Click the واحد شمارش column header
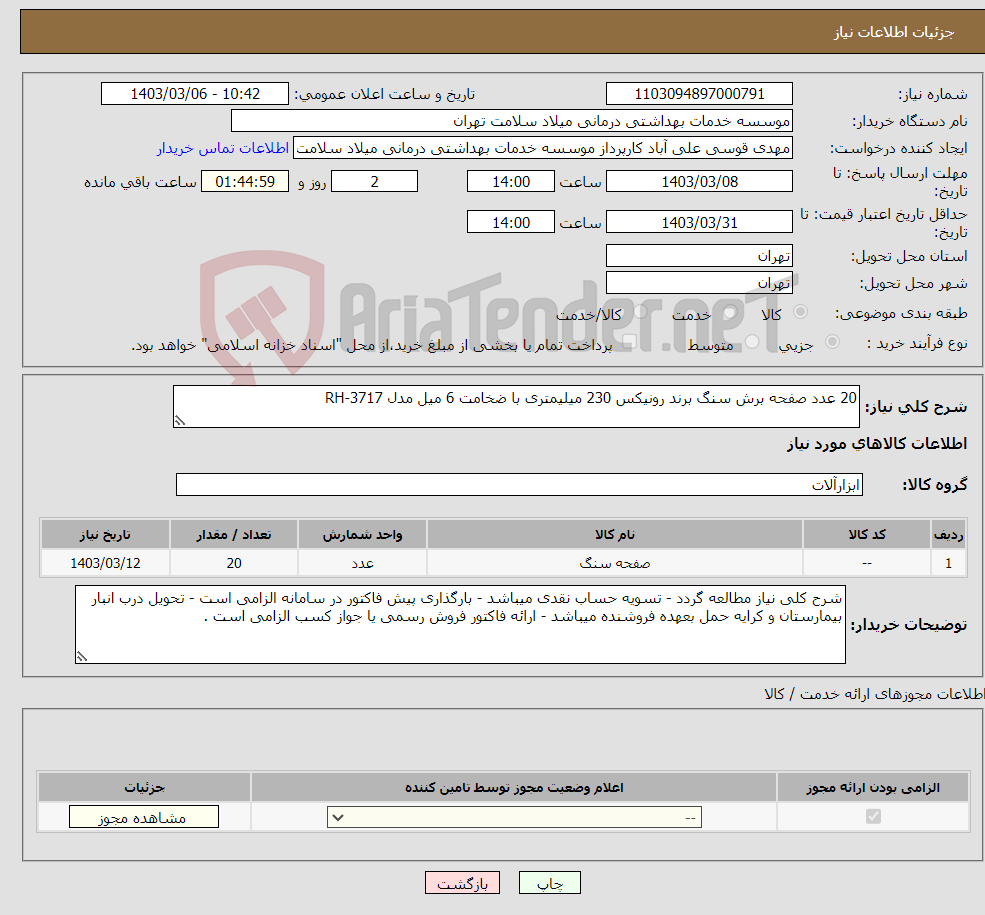985x915 pixels. tap(362, 534)
